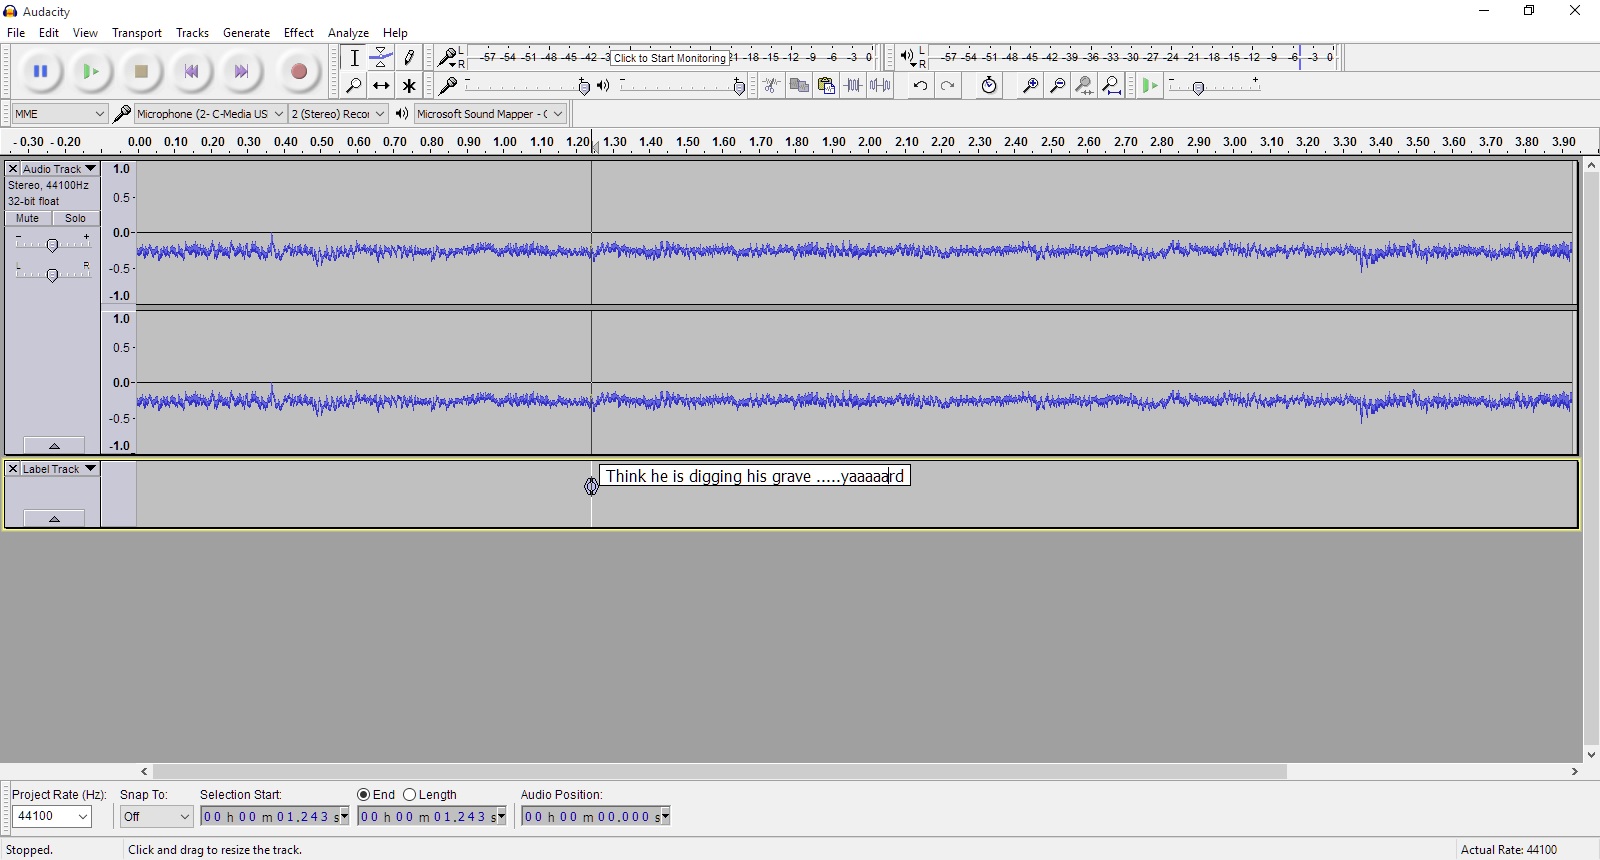This screenshot has width=1600, height=860.
Task: Click Skip to Start button
Action: pyautogui.click(x=192, y=72)
